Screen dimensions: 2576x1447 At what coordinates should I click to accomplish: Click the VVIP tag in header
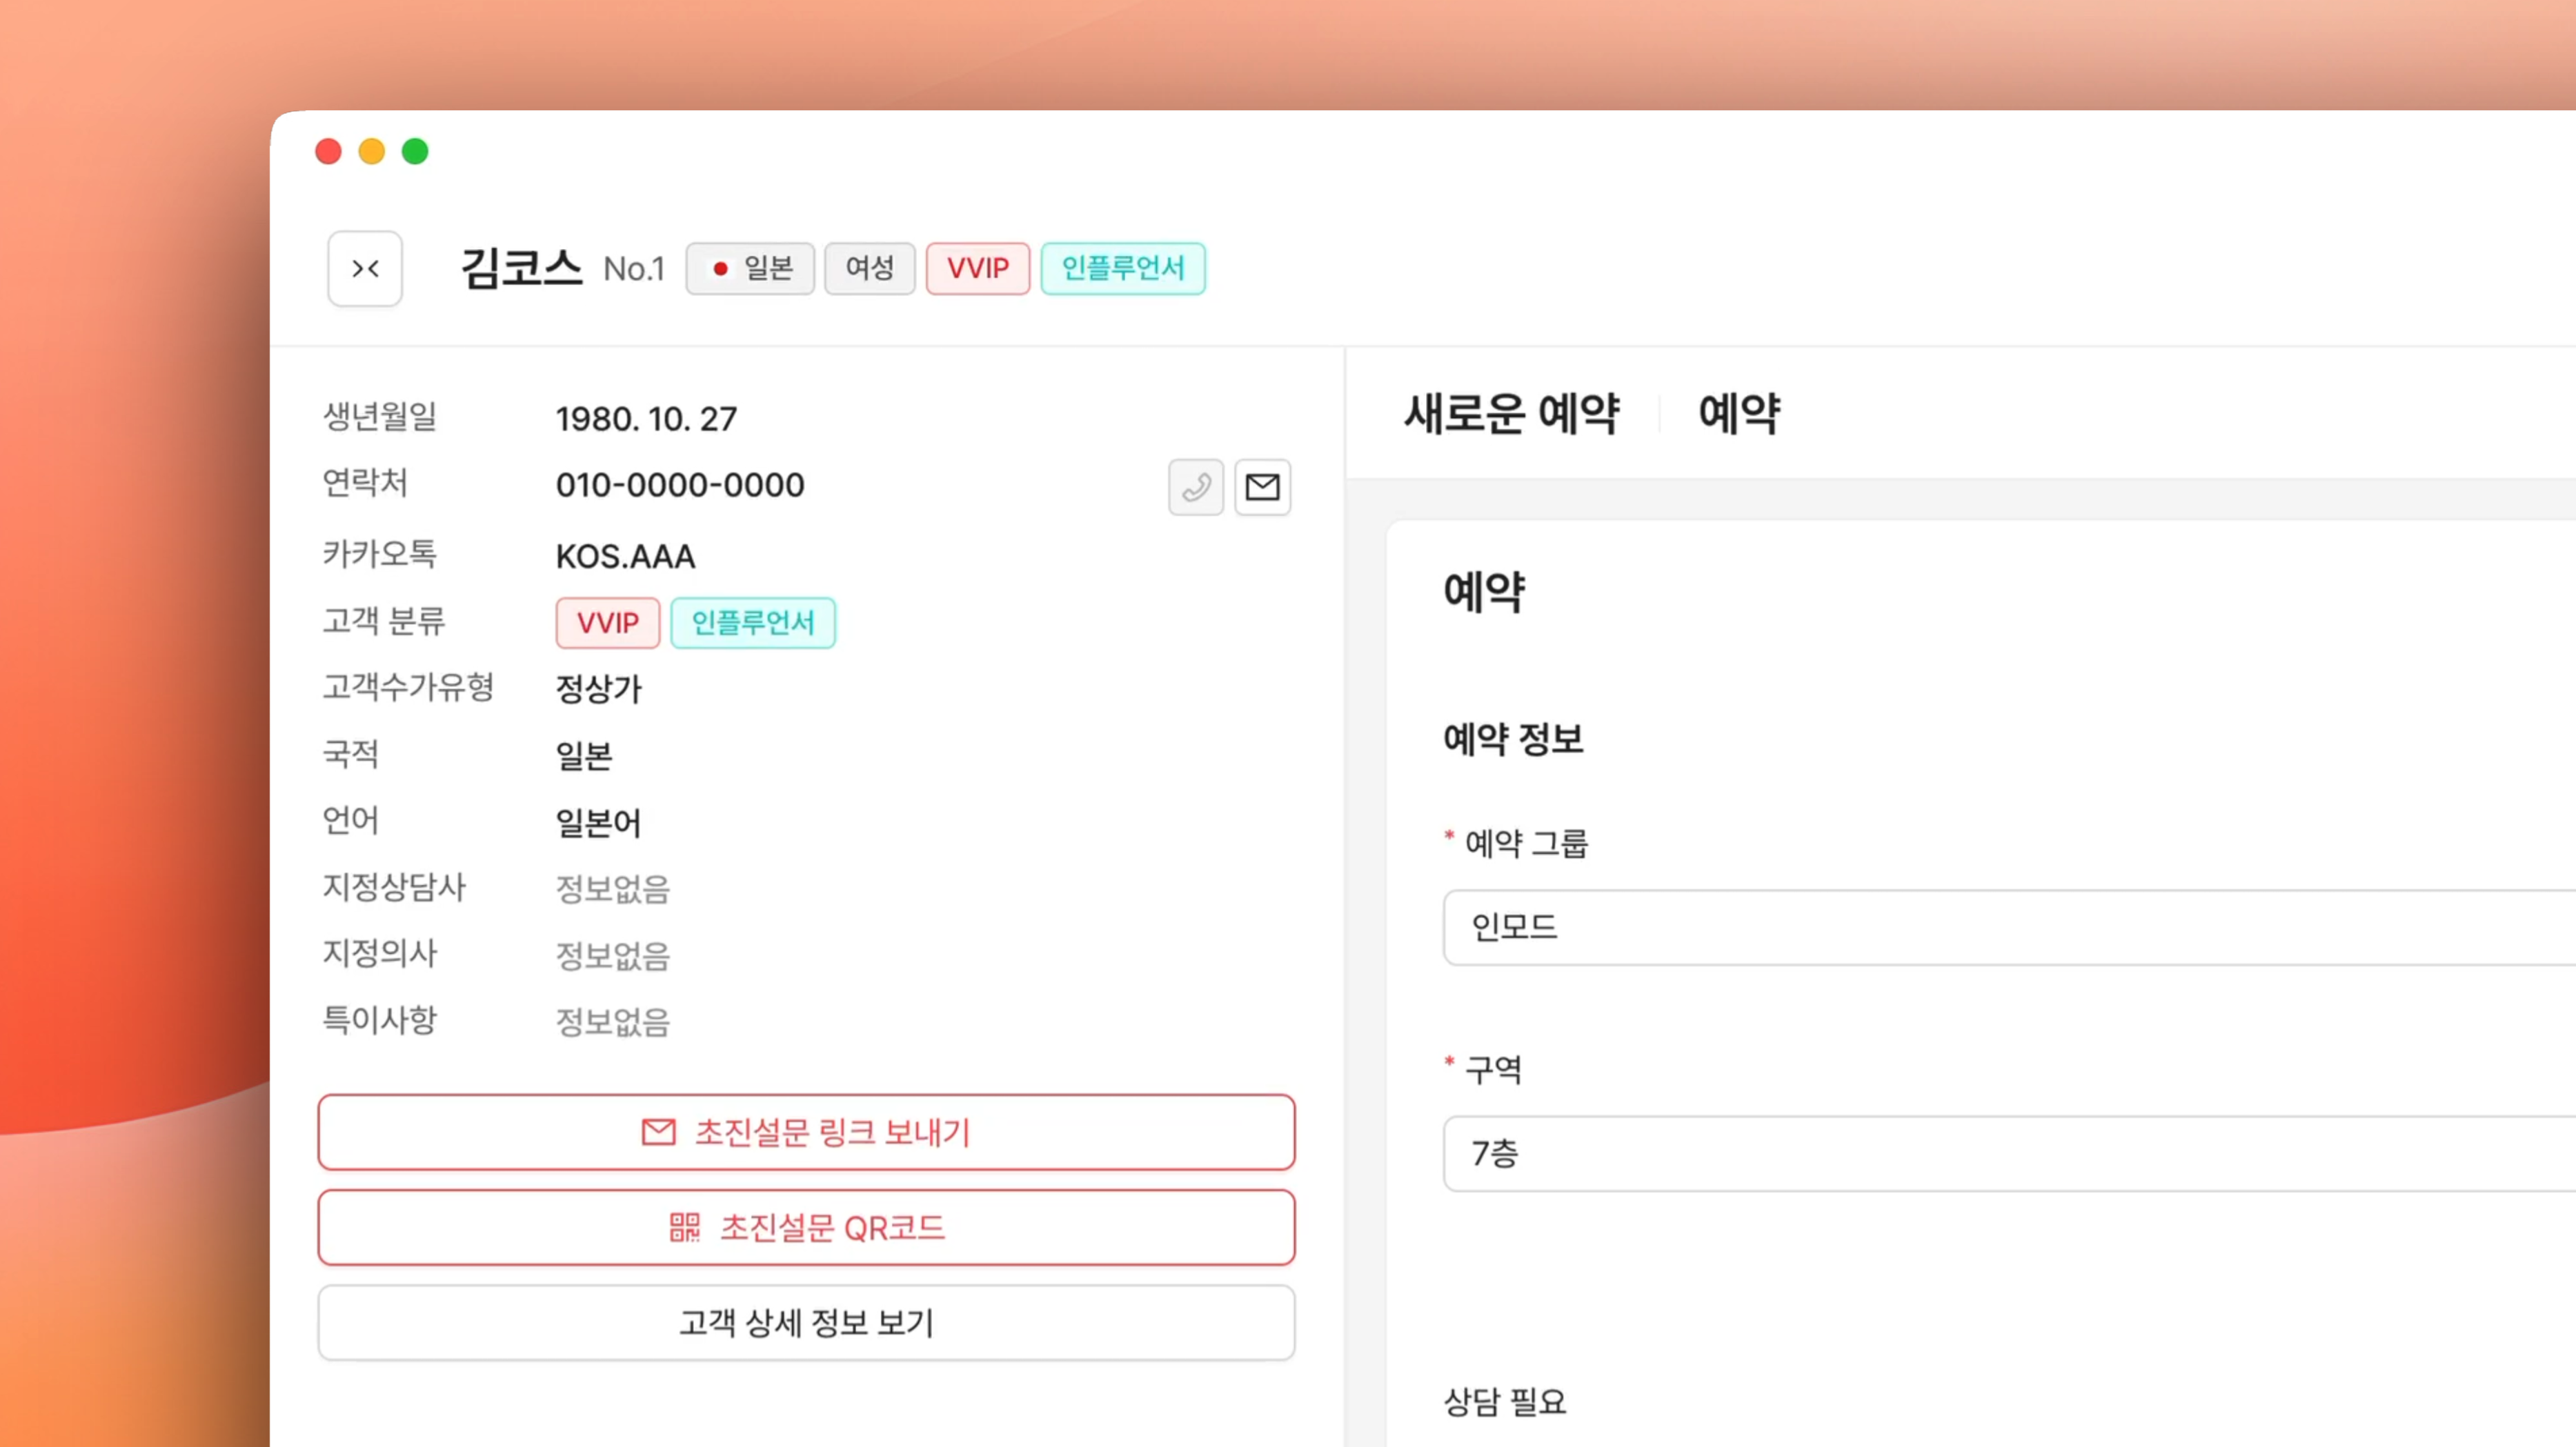(x=977, y=268)
